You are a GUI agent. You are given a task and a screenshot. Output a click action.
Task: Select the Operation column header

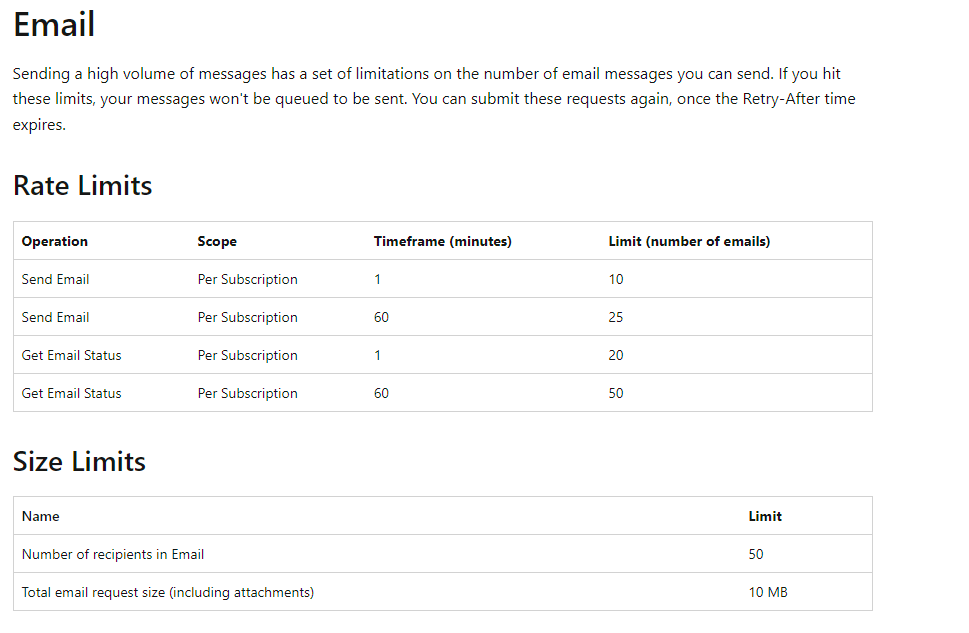pyautogui.click(x=54, y=241)
